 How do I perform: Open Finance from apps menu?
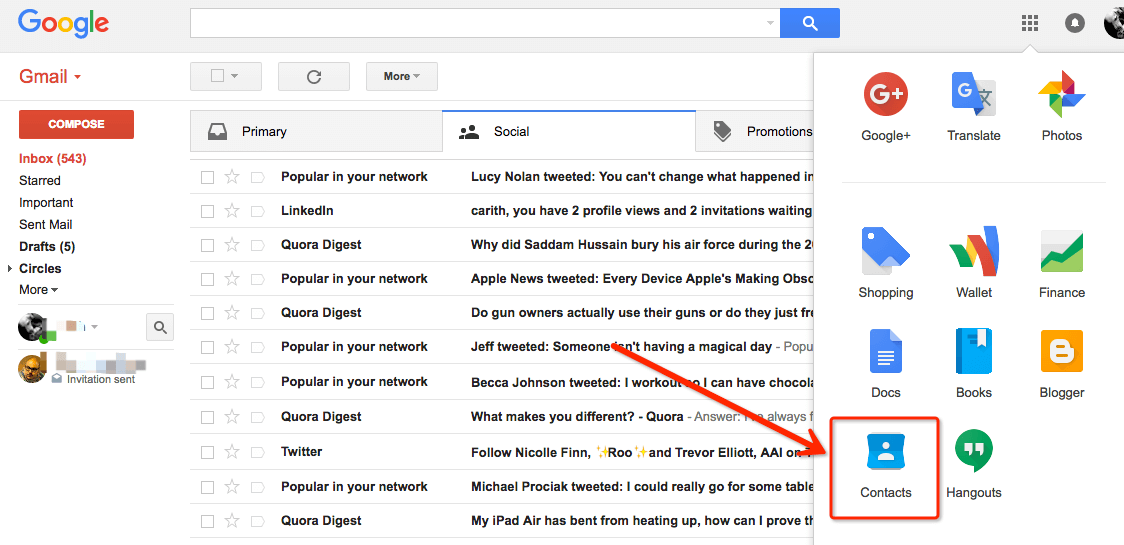[x=1062, y=263]
